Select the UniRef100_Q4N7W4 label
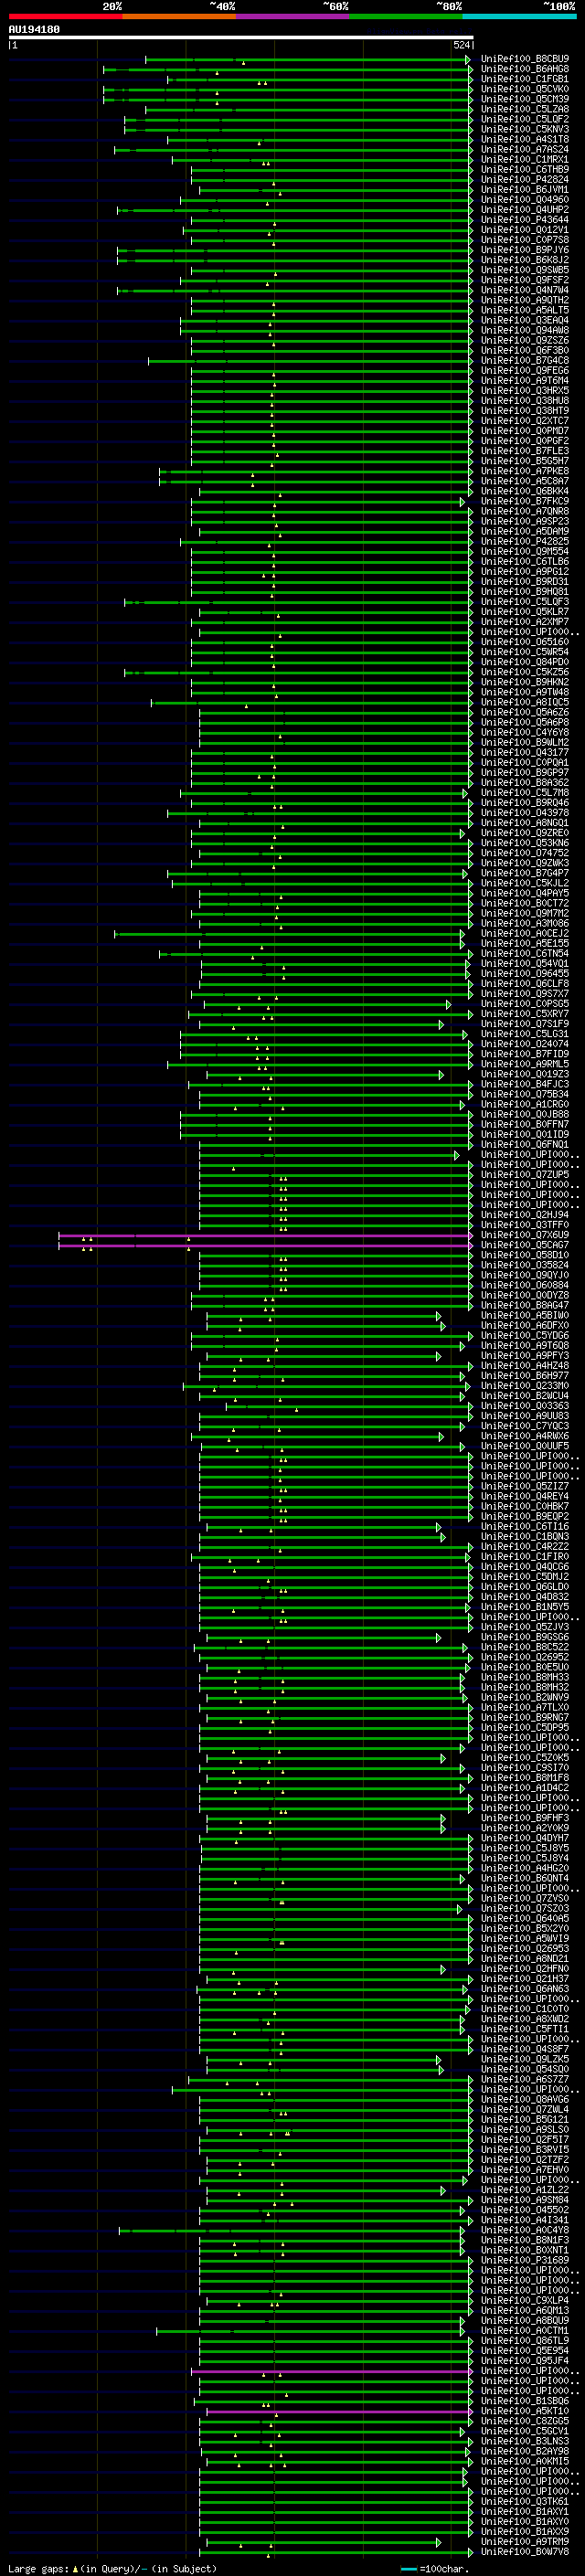This screenshot has height=2576, width=585. coord(524,290)
